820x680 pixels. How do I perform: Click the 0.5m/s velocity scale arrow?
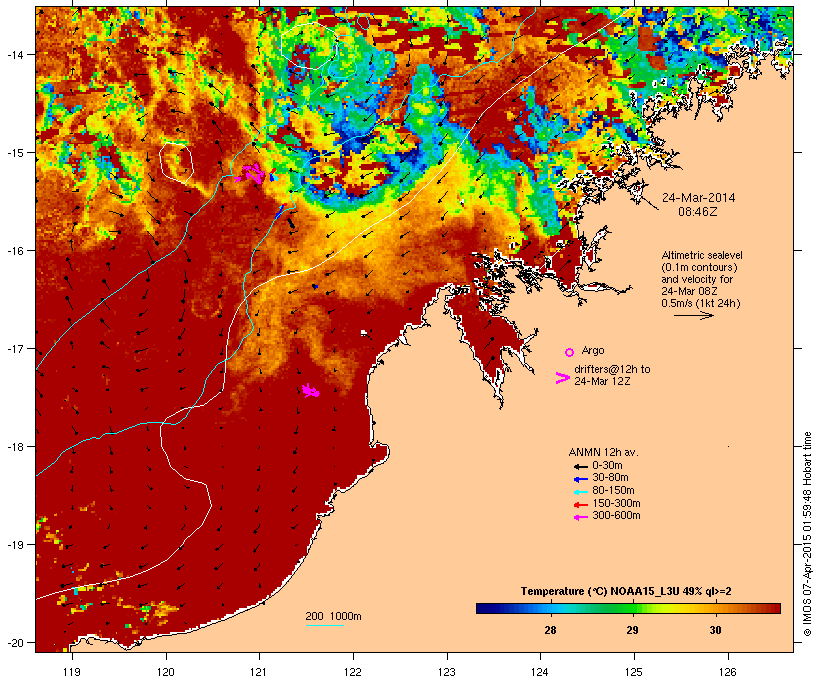pyautogui.click(x=693, y=315)
